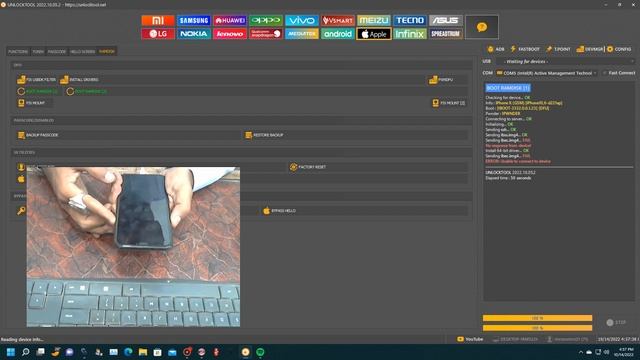
Task: Select the Vsmart brand logo
Action: click(x=338, y=20)
